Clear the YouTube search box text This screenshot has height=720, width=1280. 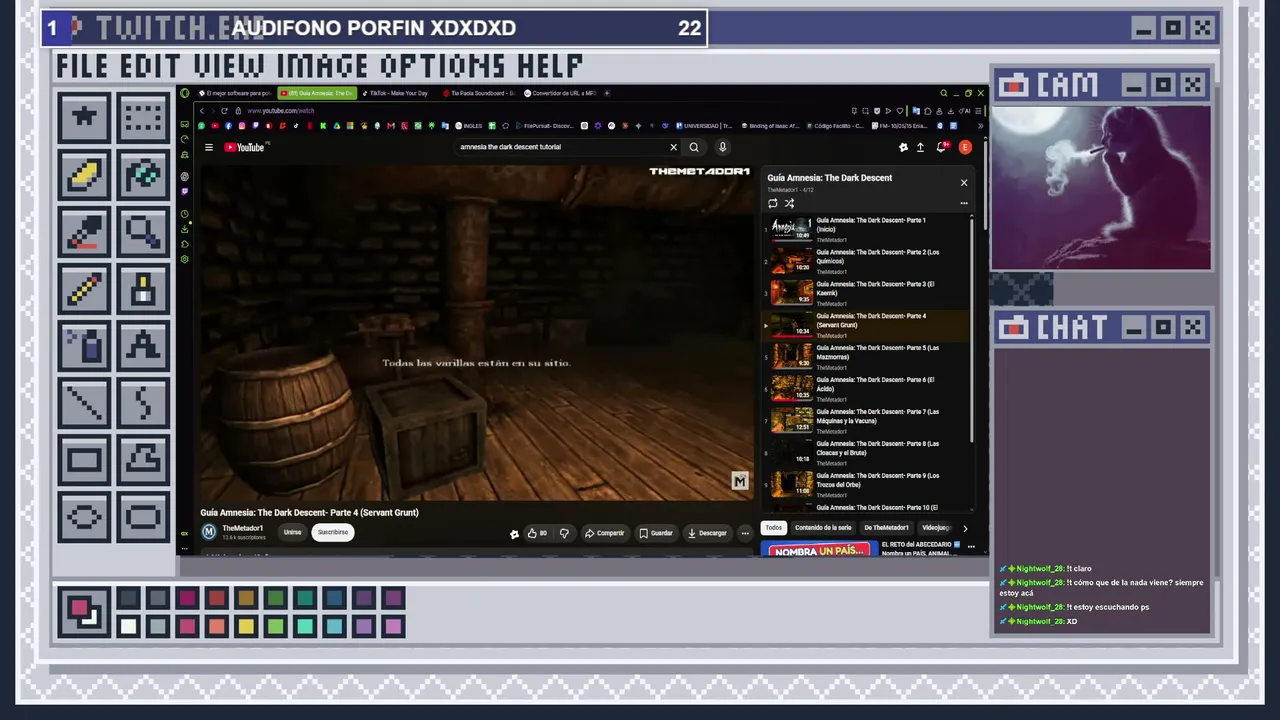[x=673, y=147]
